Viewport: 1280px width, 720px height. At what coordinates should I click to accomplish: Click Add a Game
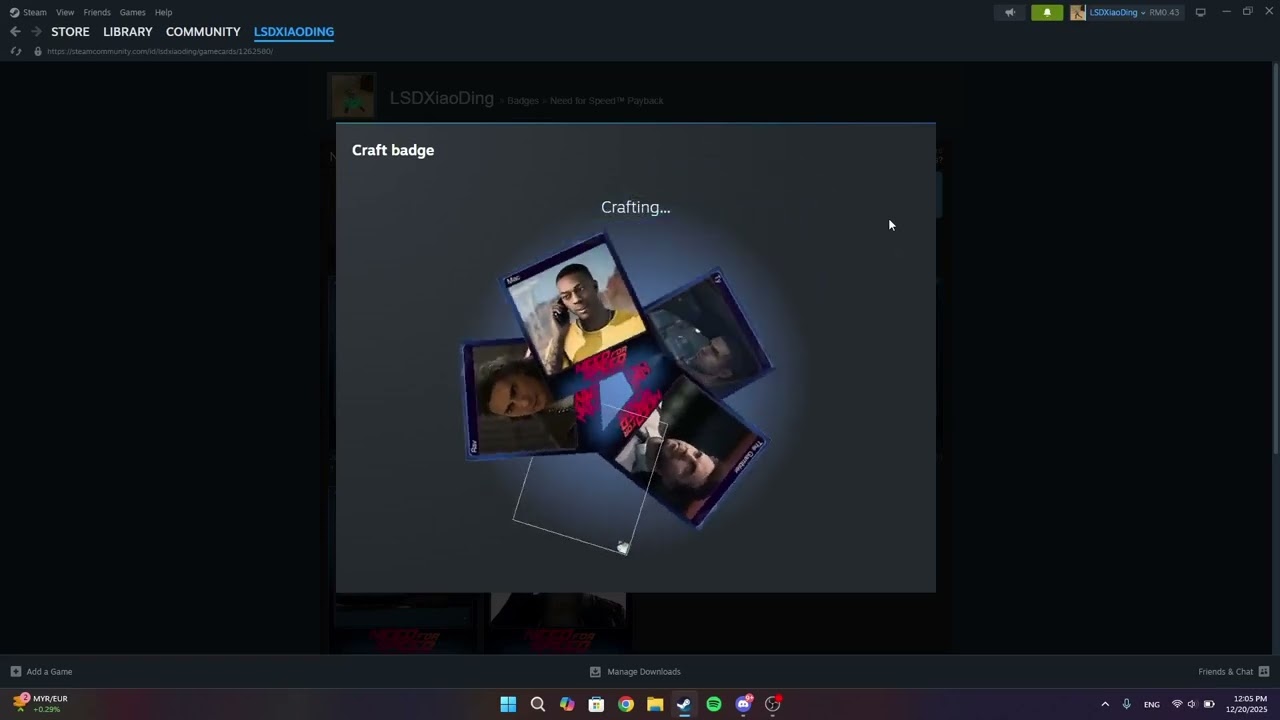41,672
